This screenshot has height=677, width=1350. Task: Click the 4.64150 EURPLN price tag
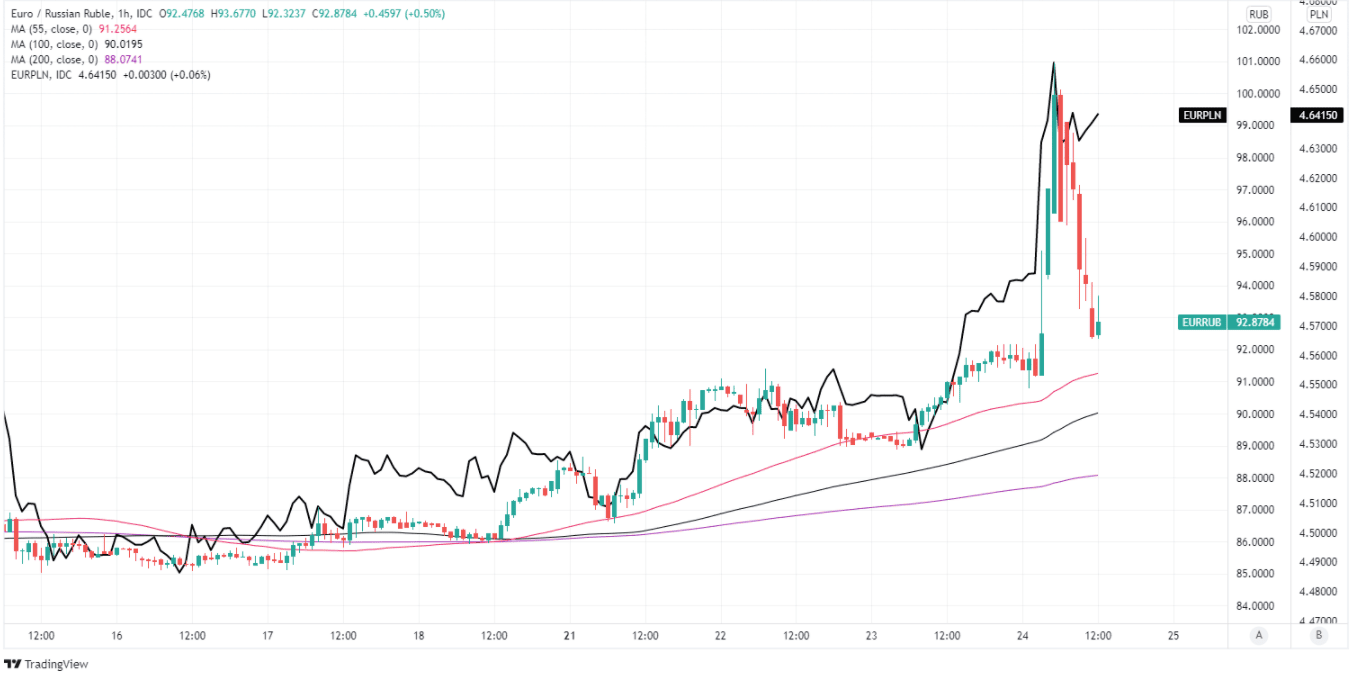1318,116
